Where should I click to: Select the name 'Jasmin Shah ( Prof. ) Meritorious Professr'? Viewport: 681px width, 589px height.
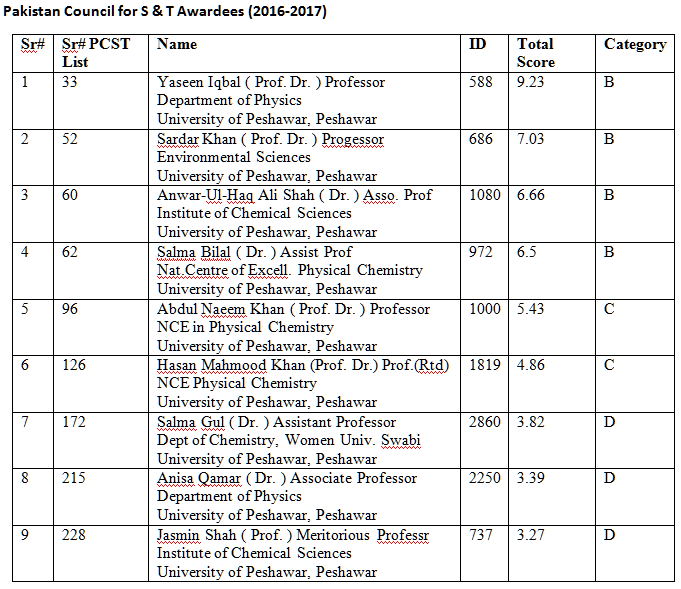tap(293, 535)
